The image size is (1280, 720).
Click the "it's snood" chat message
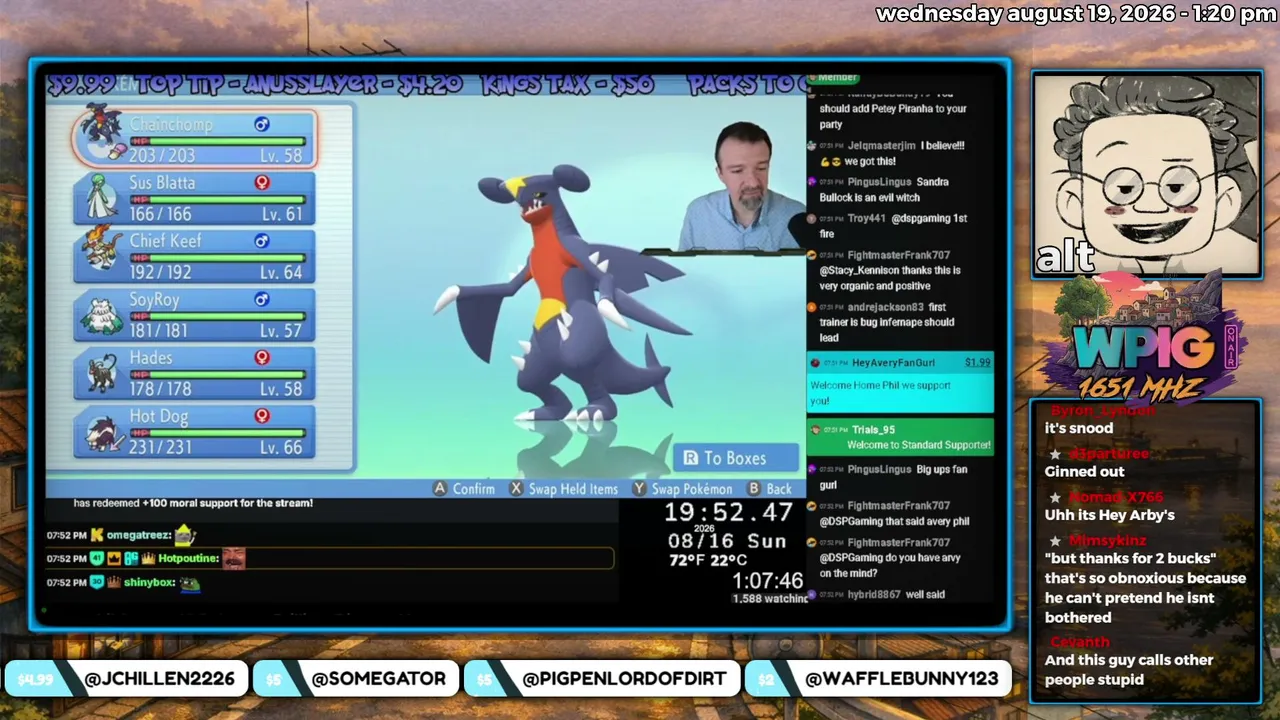click(x=1079, y=428)
